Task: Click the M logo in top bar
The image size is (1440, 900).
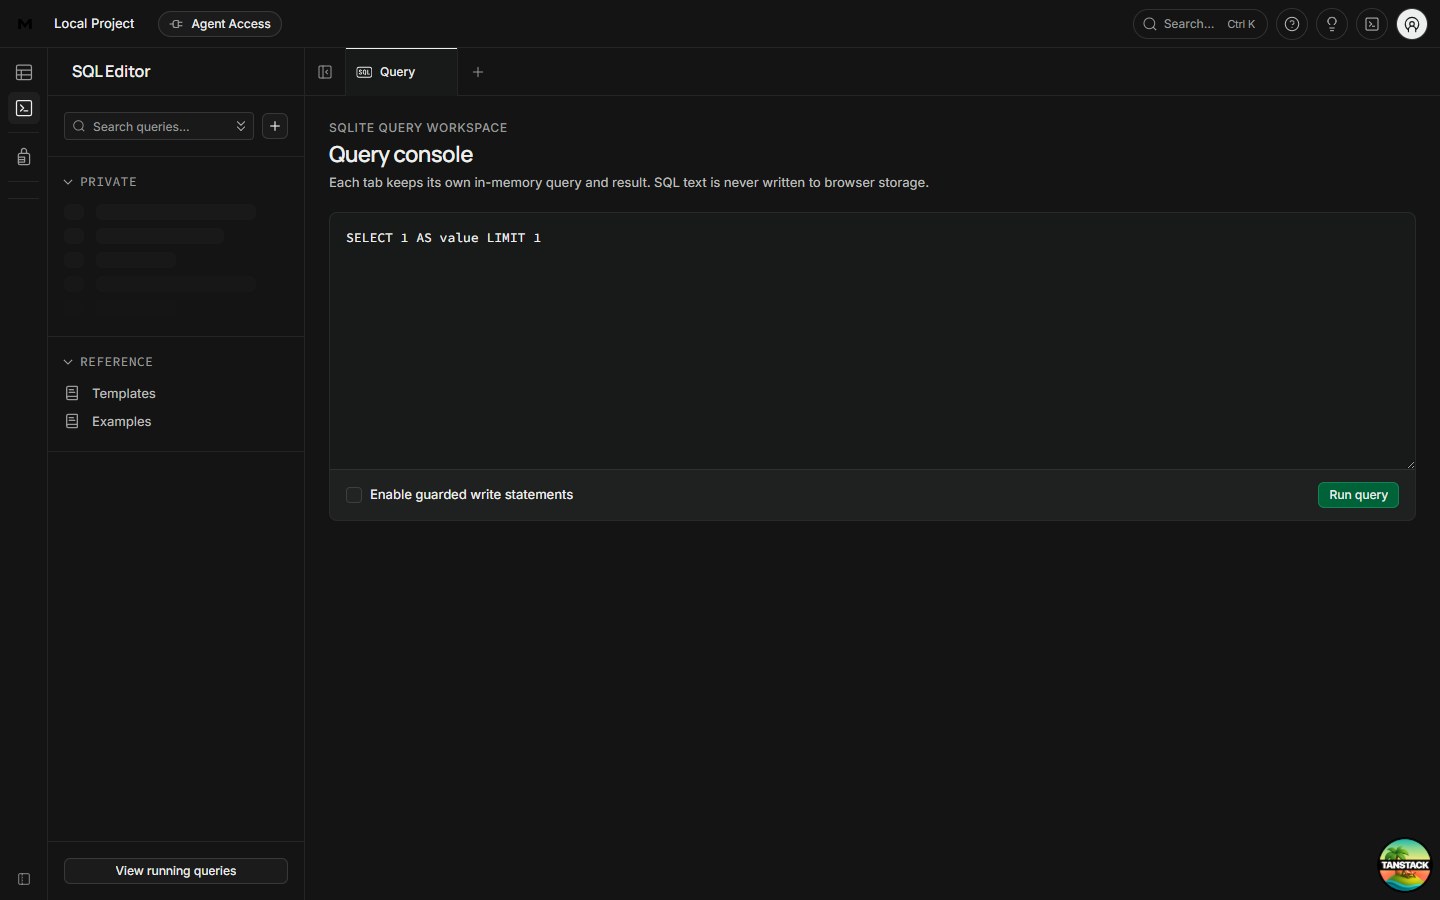Action: (x=25, y=24)
